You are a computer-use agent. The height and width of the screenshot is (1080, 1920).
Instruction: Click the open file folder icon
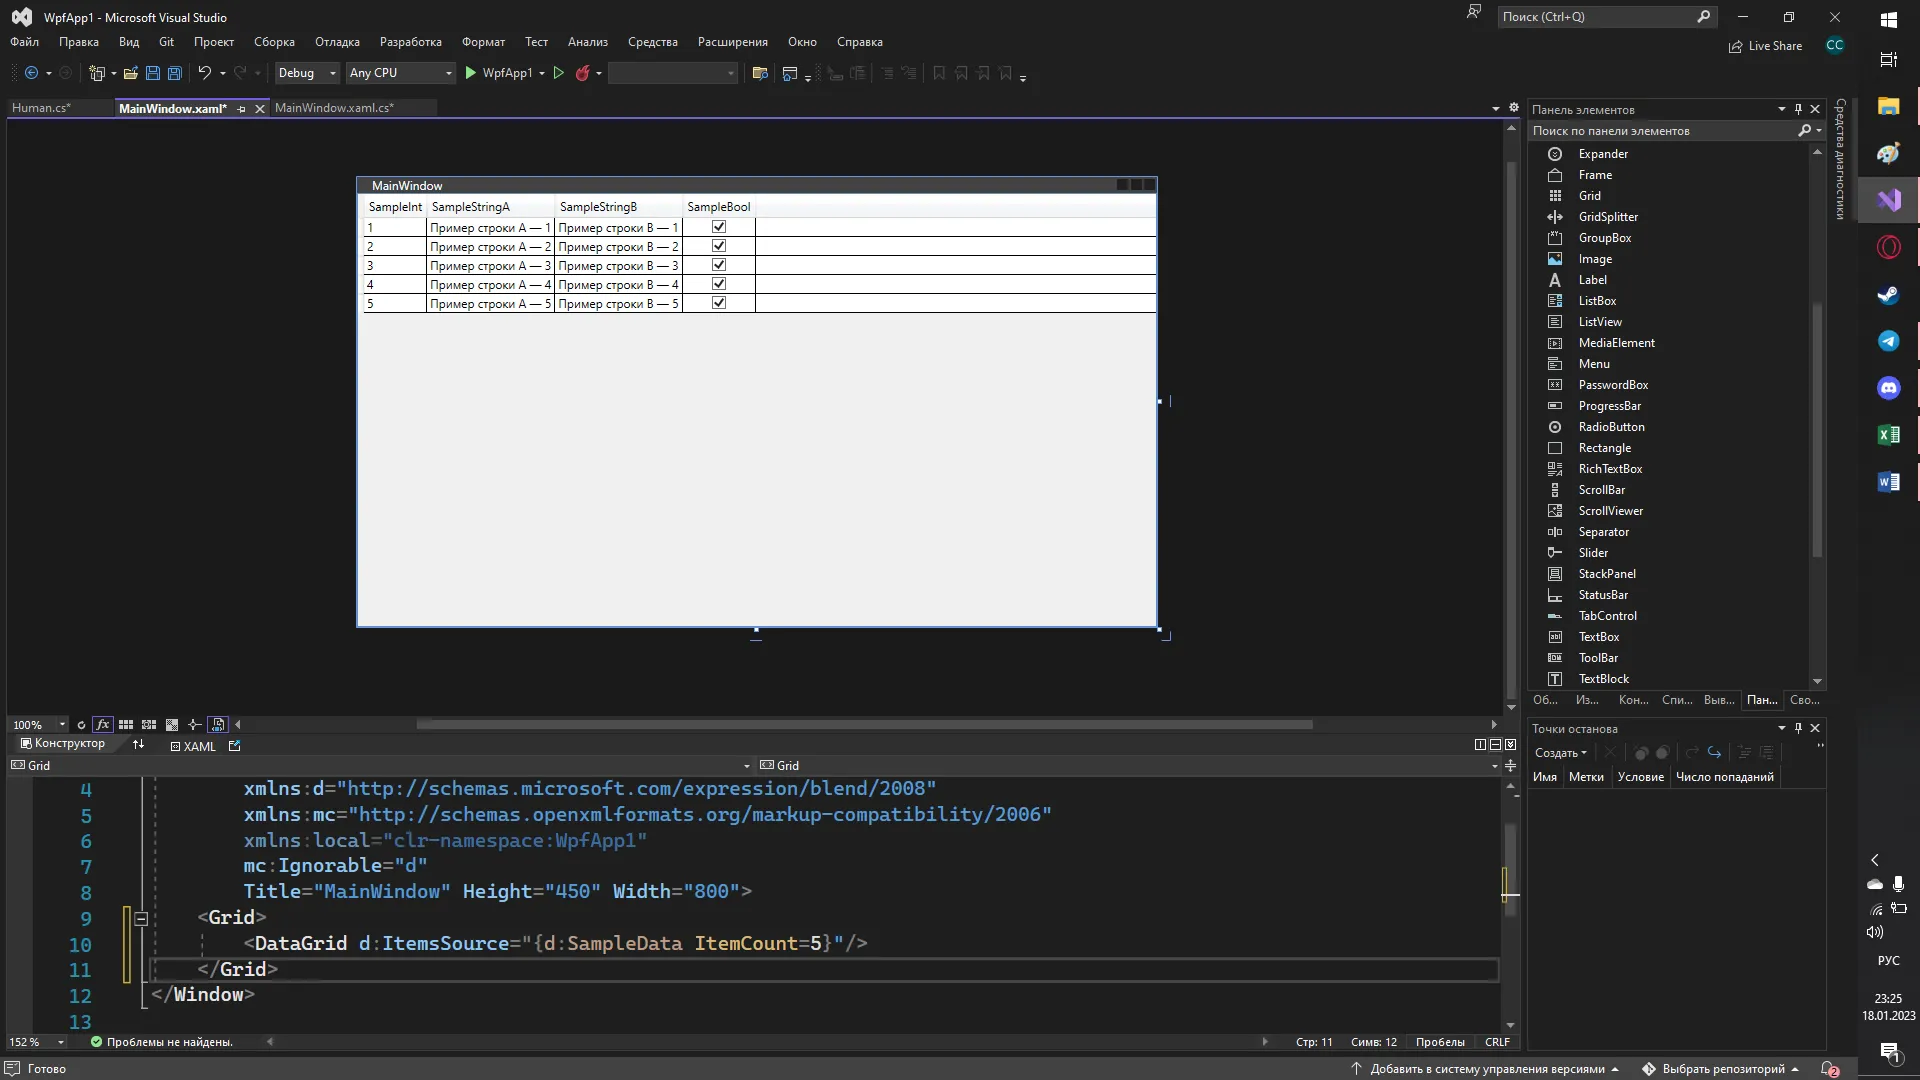coord(130,73)
